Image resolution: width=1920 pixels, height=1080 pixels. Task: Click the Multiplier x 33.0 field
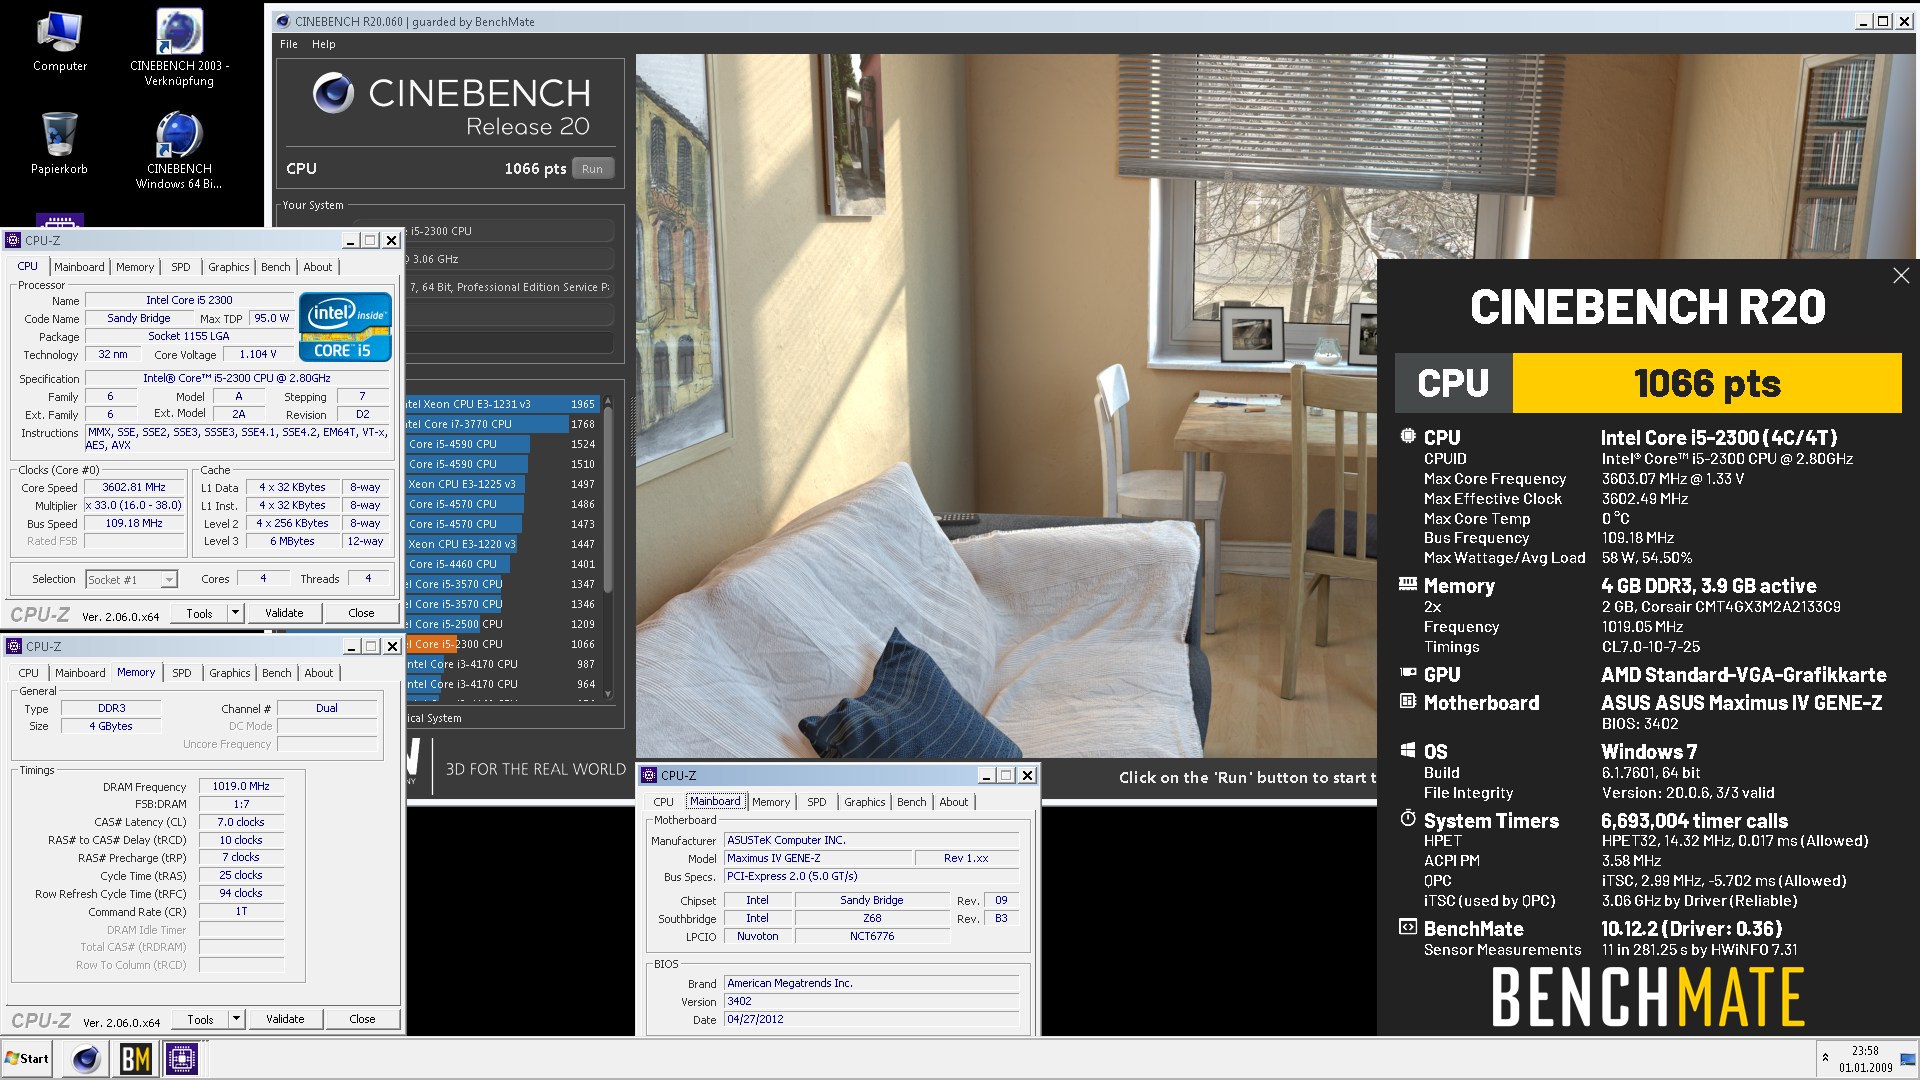click(134, 505)
